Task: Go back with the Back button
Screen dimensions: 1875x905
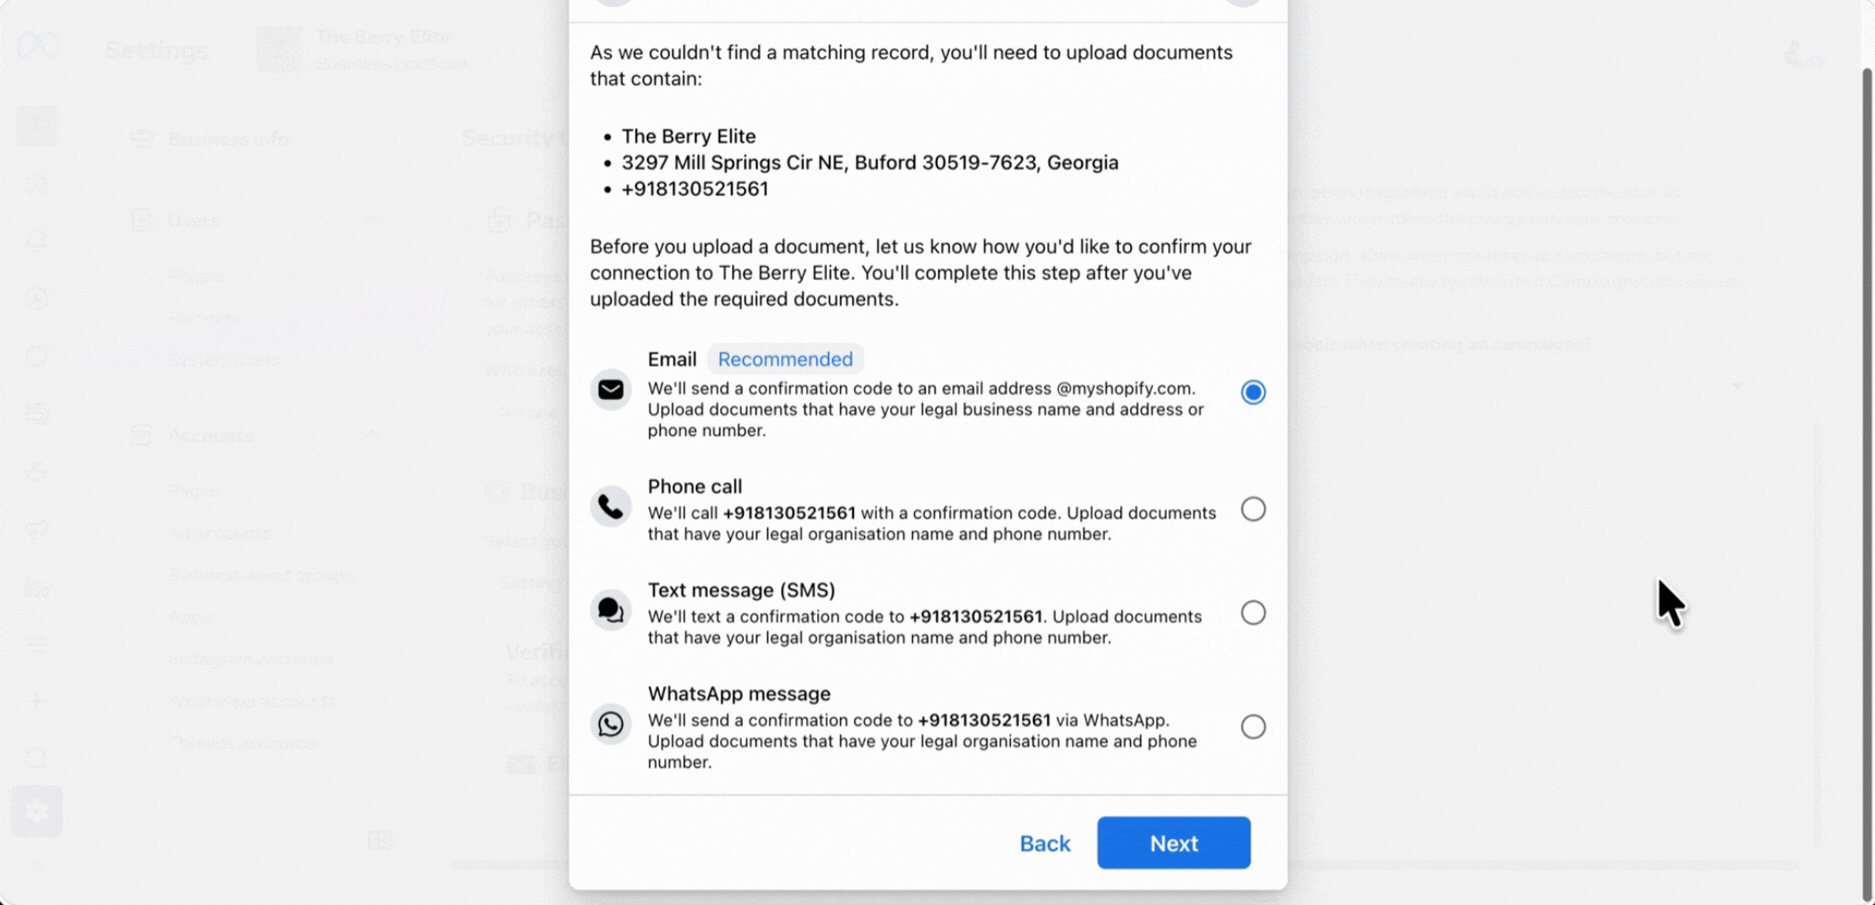Action: [1045, 843]
